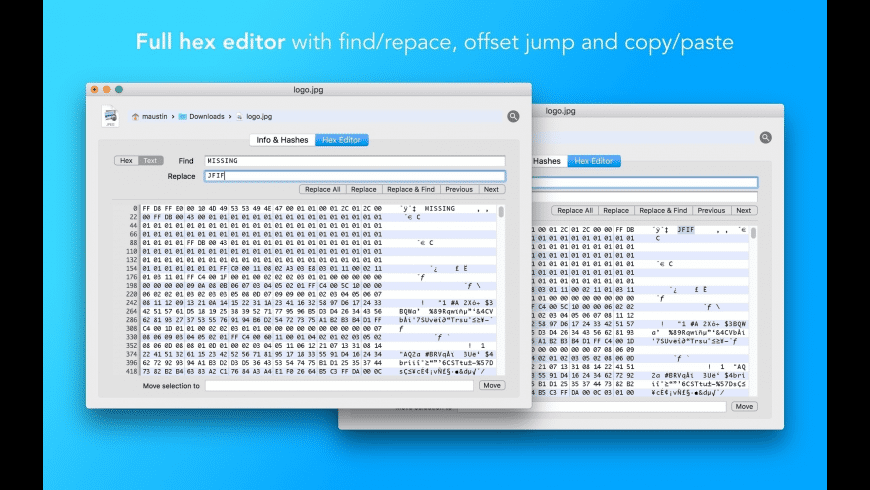Click offset 0 row label

coord(135,209)
